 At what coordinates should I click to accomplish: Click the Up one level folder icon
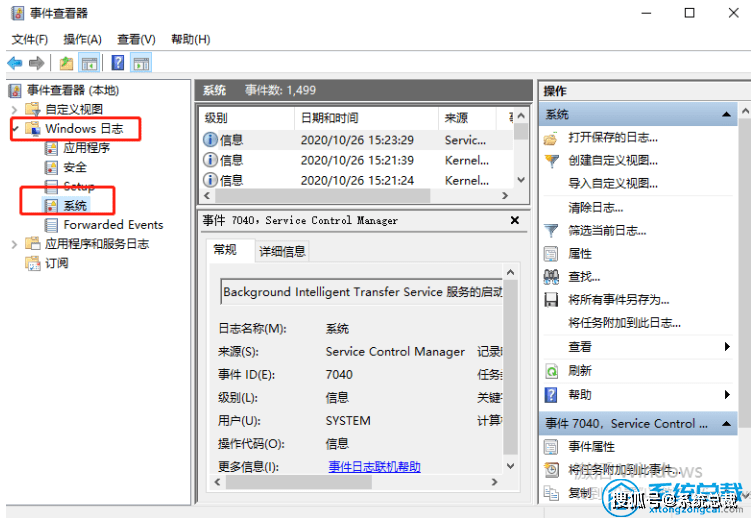pyautogui.click(x=66, y=63)
